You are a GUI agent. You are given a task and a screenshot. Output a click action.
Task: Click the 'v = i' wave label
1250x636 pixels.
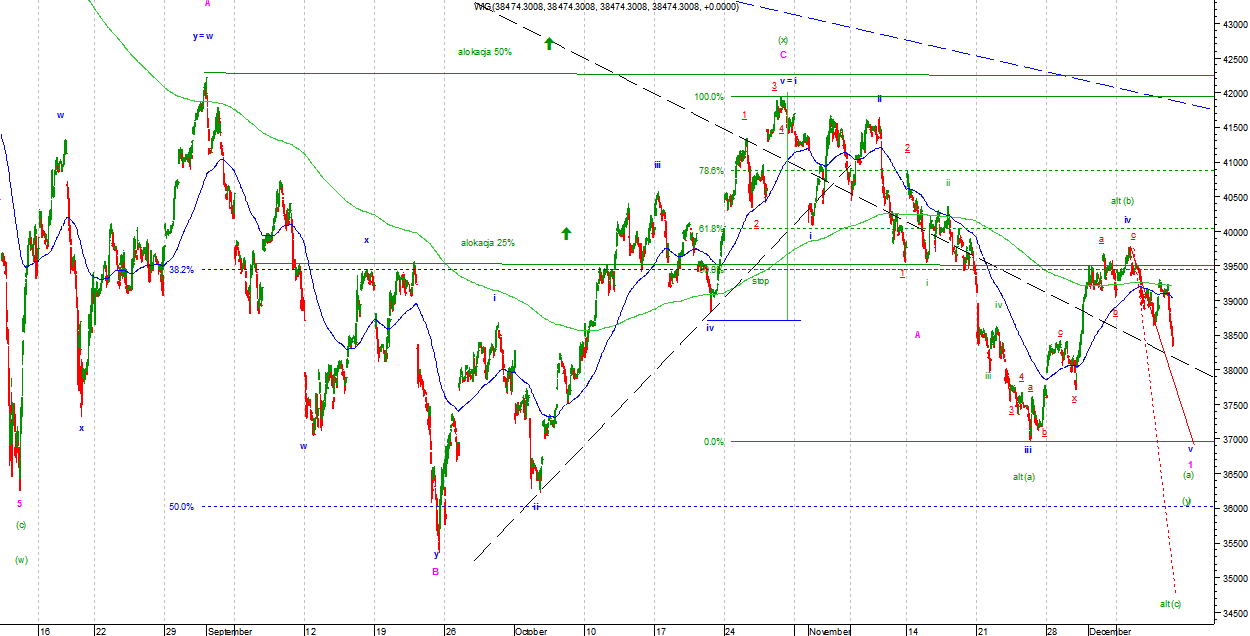point(788,81)
